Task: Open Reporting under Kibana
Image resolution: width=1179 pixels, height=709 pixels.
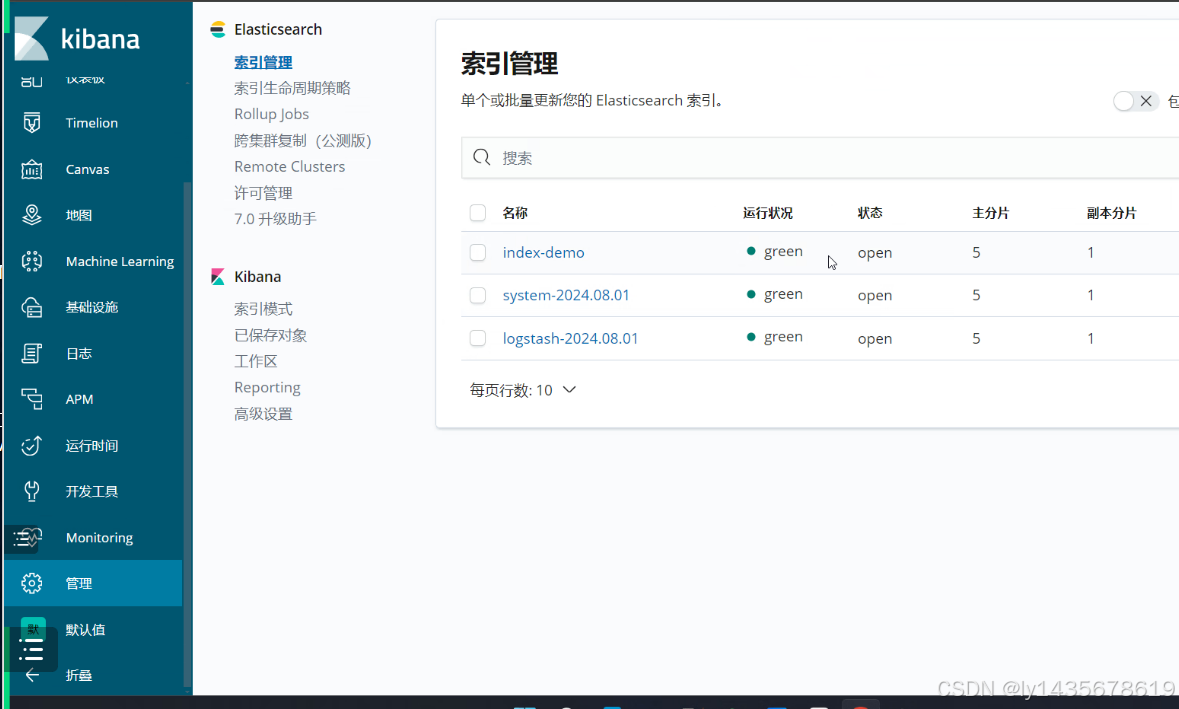Action: coord(267,388)
